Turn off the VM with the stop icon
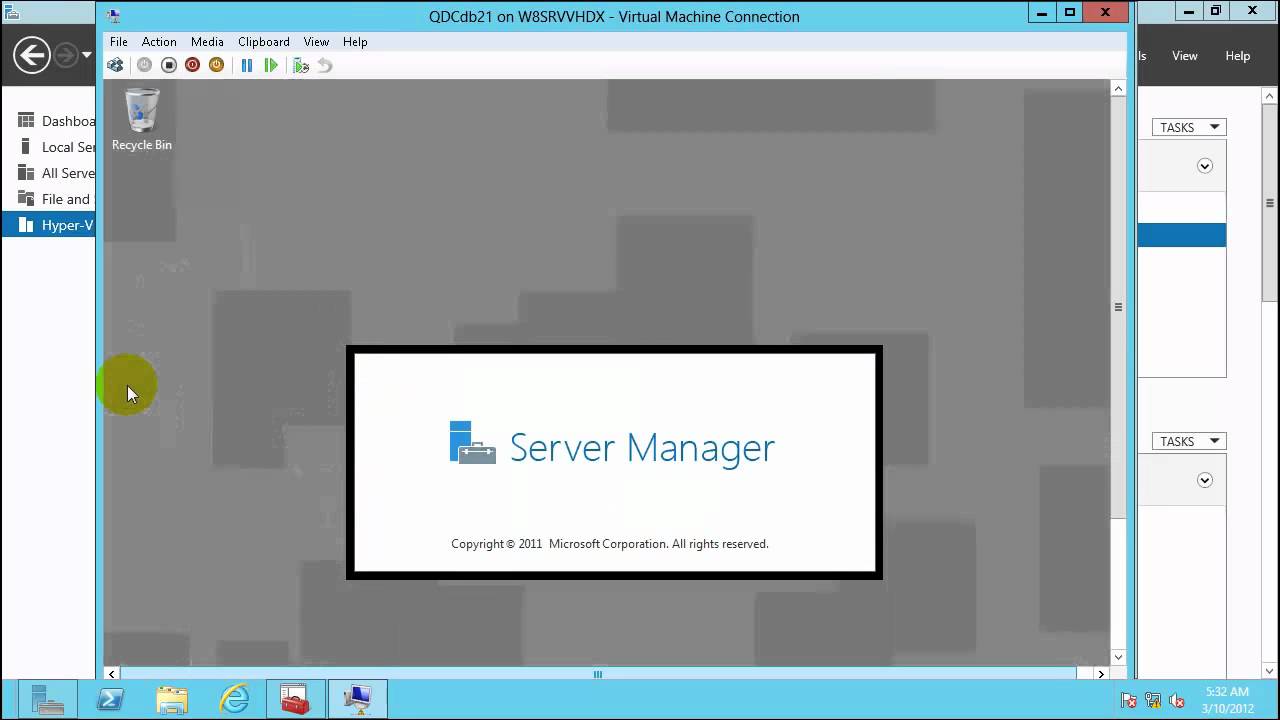The image size is (1280, 720). point(169,65)
